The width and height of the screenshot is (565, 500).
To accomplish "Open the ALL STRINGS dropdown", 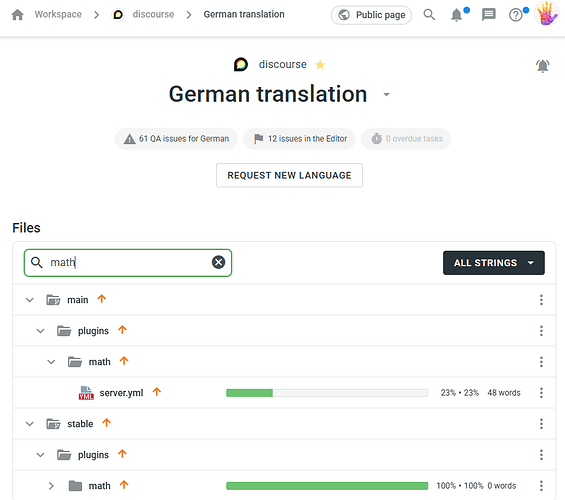I will 494,263.
